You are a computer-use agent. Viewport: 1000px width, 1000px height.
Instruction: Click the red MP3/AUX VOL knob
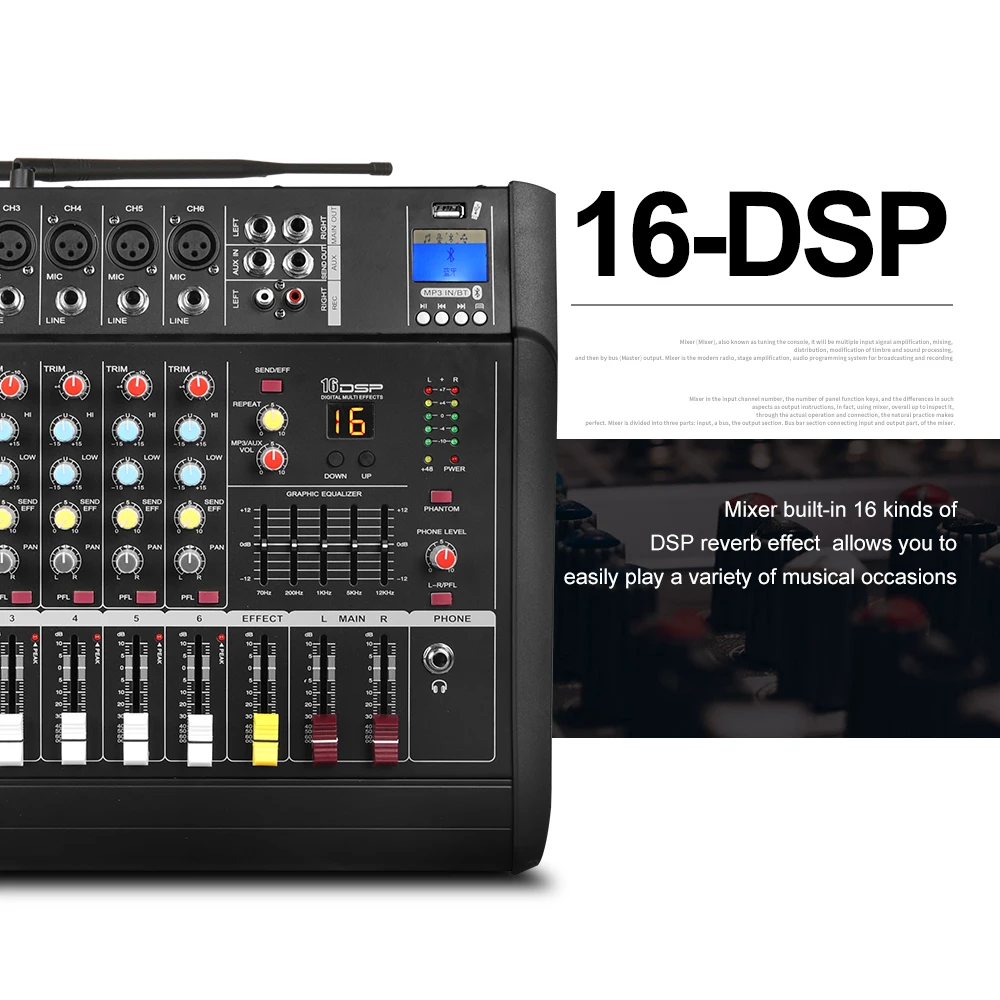click(x=273, y=459)
